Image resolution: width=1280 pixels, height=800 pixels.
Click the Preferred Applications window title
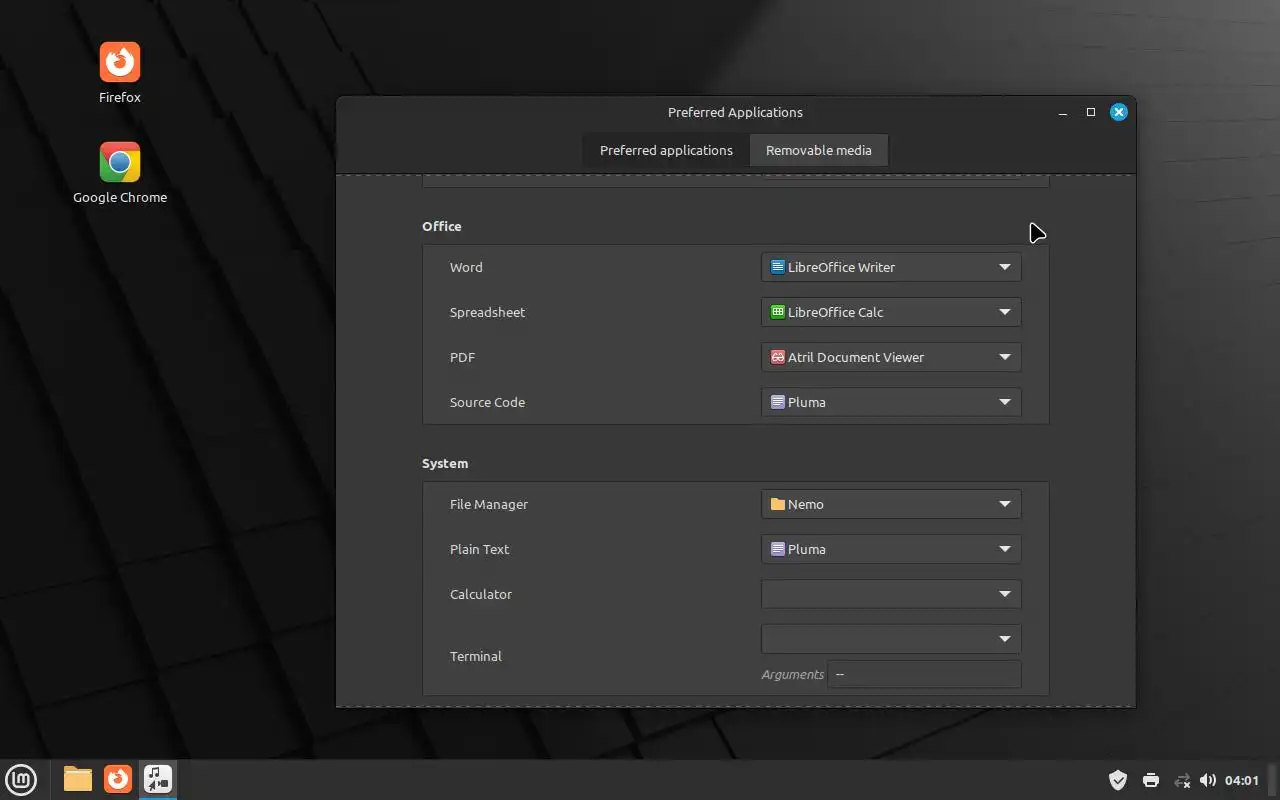pos(735,112)
